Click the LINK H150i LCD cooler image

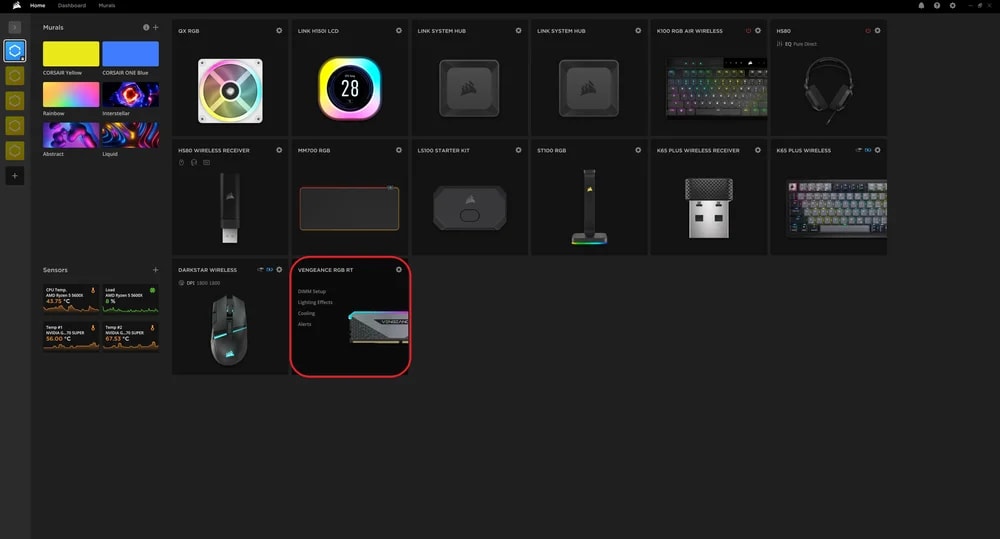(x=349, y=89)
